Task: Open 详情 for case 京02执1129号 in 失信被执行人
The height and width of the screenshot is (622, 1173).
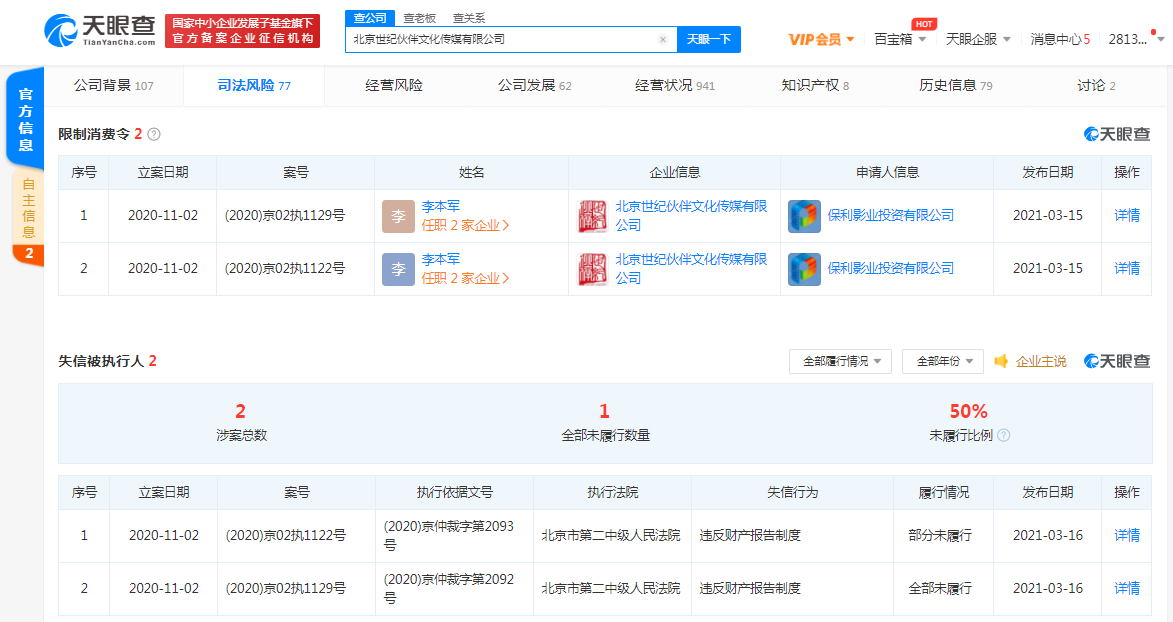Action: pos(1127,589)
